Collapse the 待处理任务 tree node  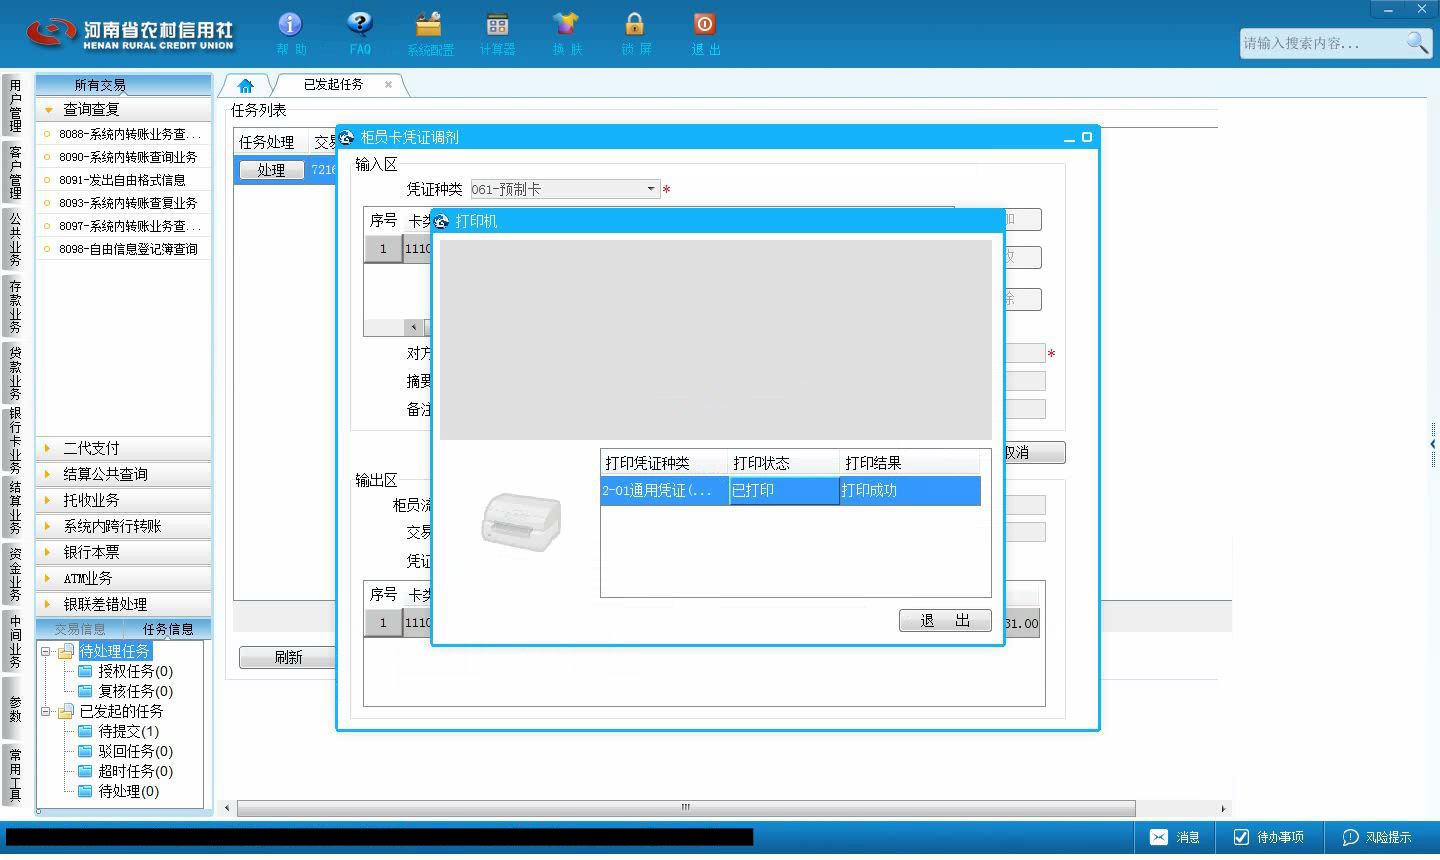(45, 651)
